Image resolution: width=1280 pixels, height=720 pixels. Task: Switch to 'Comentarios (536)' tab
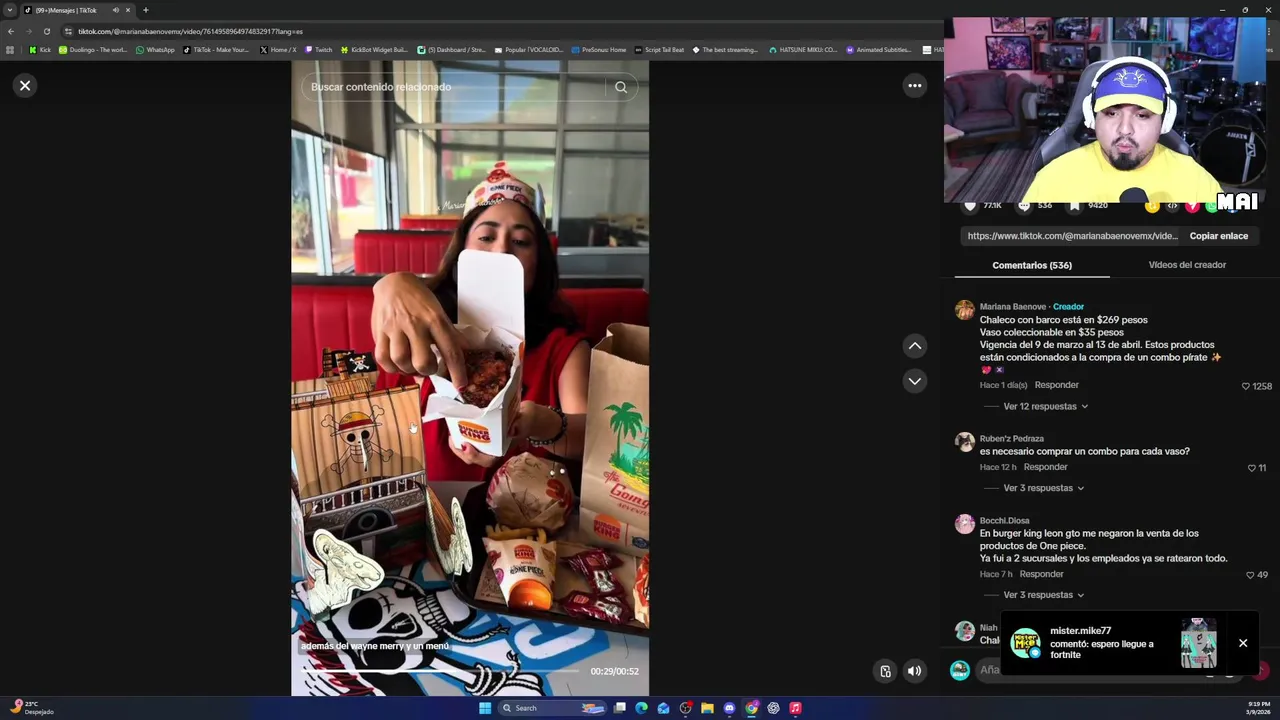click(x=1032, y=265)
